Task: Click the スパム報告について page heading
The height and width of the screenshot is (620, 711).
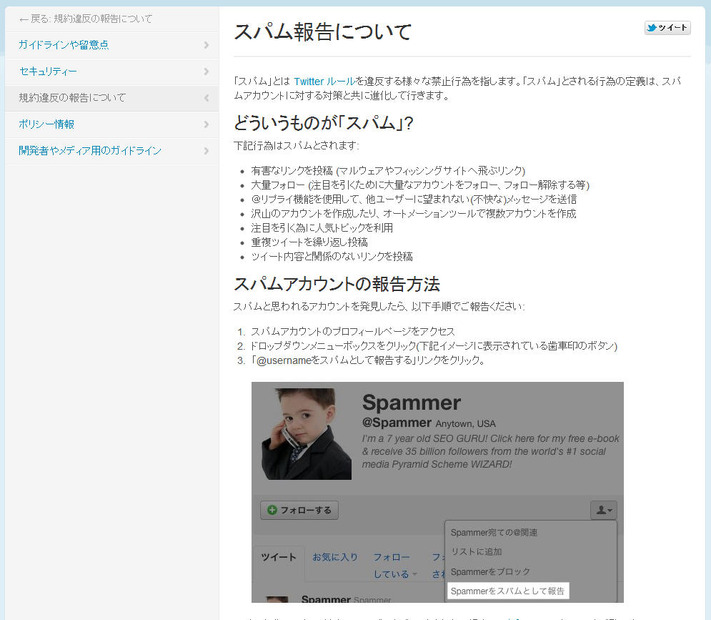Action: 323,32
